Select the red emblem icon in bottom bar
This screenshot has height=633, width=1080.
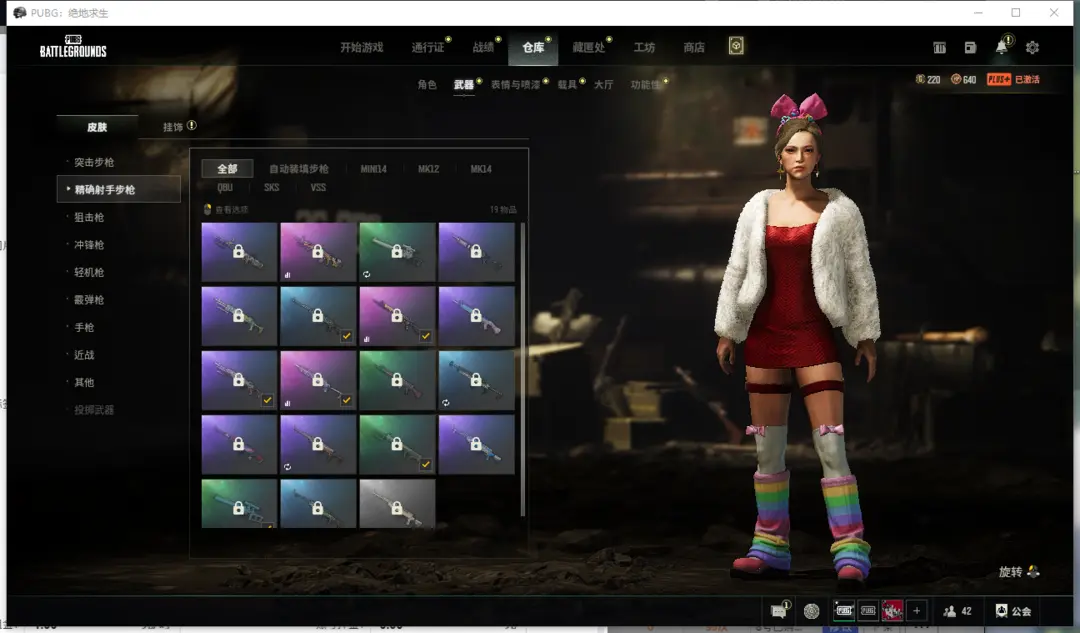coord(892,611)
